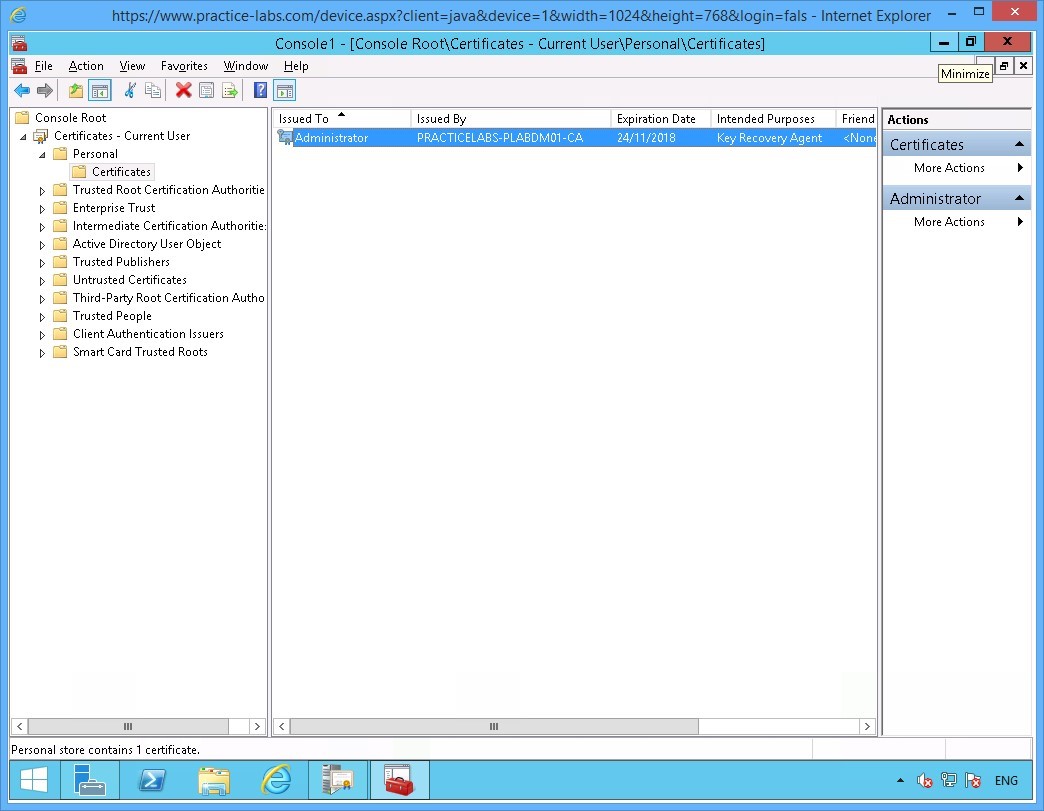
Task: Collapse the Certificates - Current User node
Action: tap(22, 135)
